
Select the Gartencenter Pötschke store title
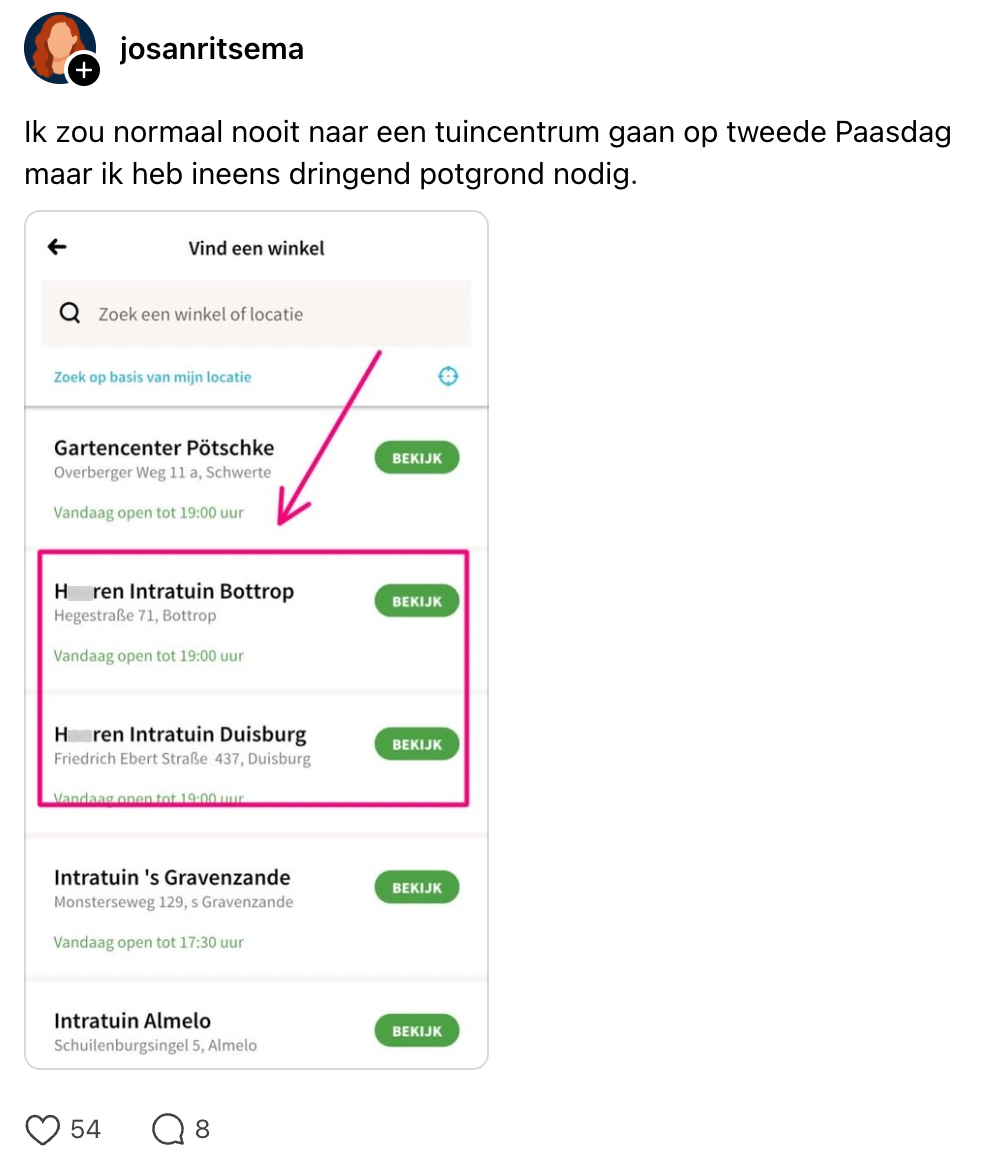[x=164, y=447]
